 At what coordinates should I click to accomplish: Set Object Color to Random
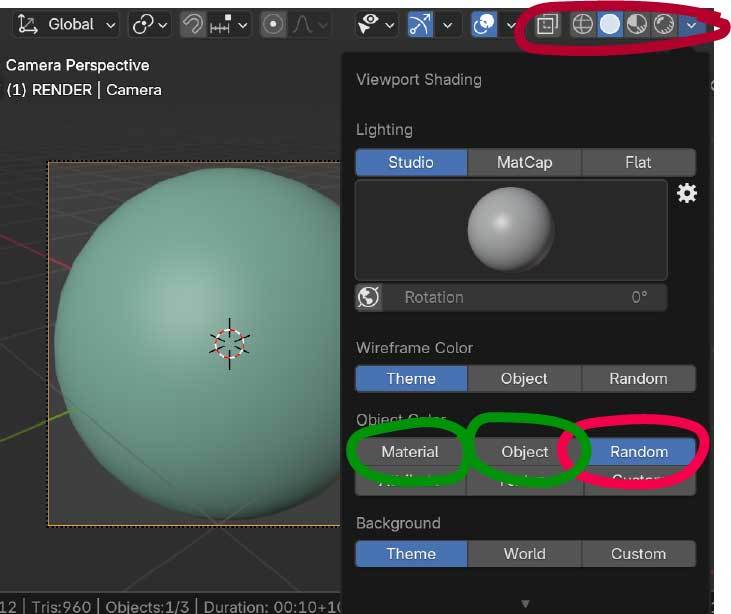639,451
